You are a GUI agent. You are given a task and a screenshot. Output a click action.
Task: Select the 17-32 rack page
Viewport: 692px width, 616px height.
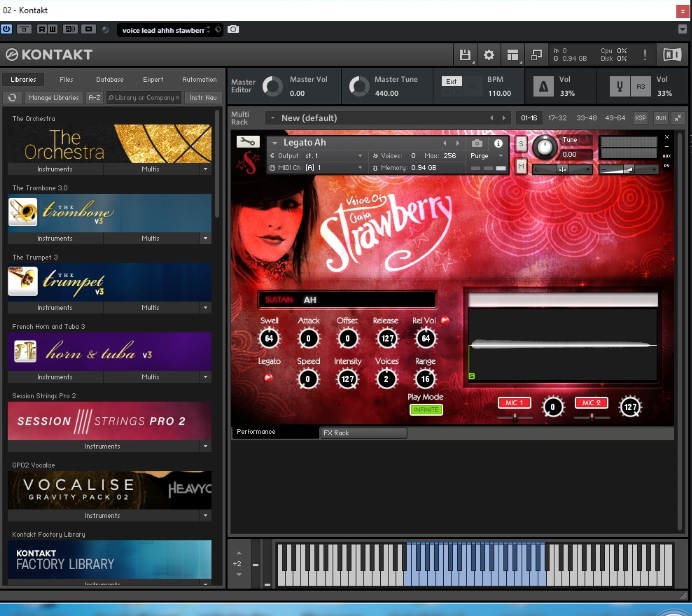(x=557, y=118)
